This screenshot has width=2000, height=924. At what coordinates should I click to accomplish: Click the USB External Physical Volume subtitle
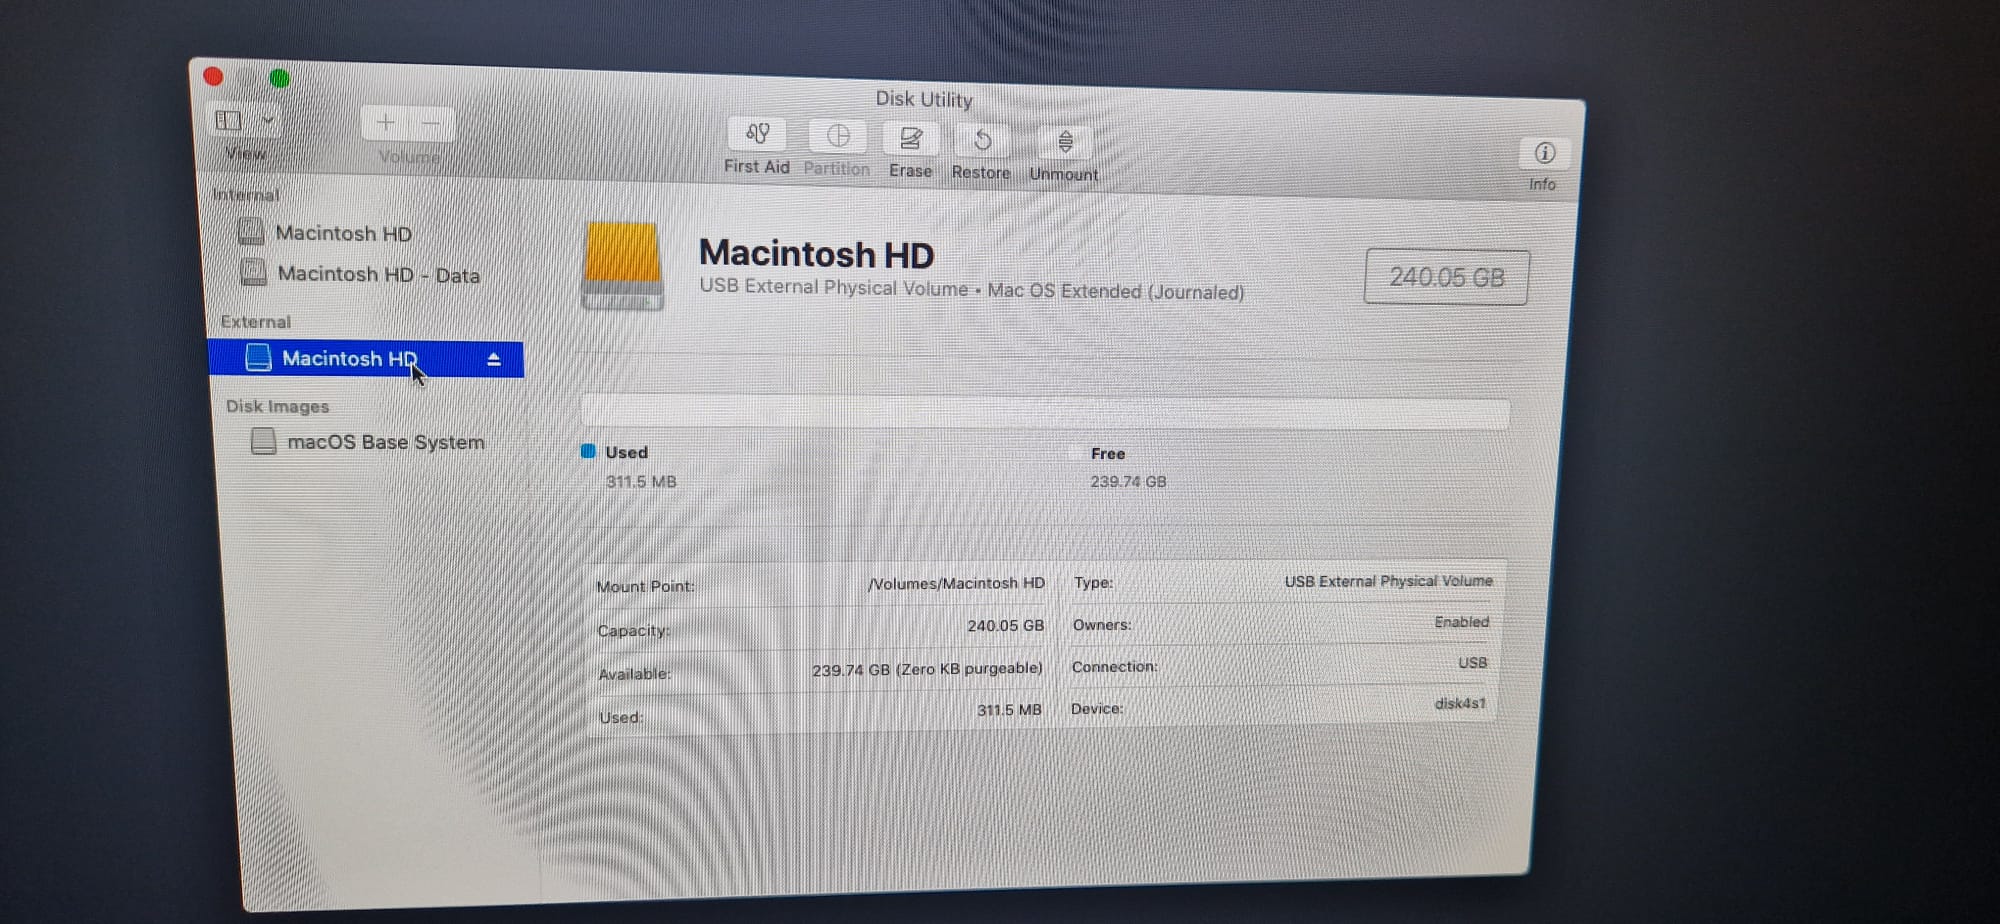coord(972,289)
